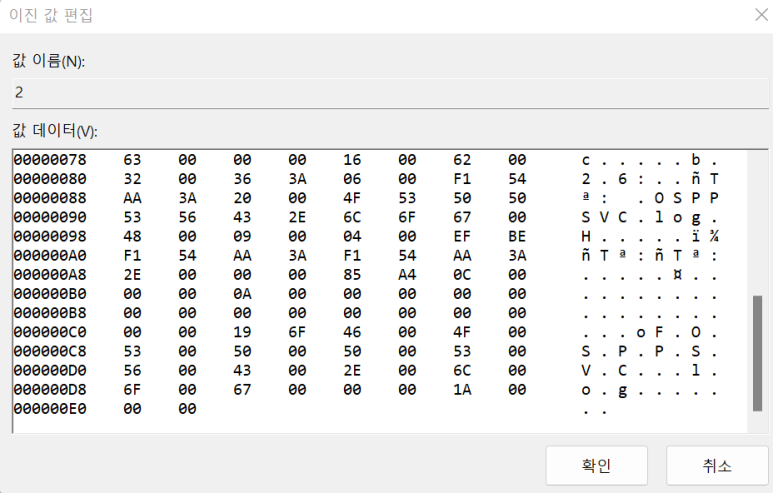773x493 pixels.
Task: Select byte 63 in row 00000078
Action: [x=132, y=160]
